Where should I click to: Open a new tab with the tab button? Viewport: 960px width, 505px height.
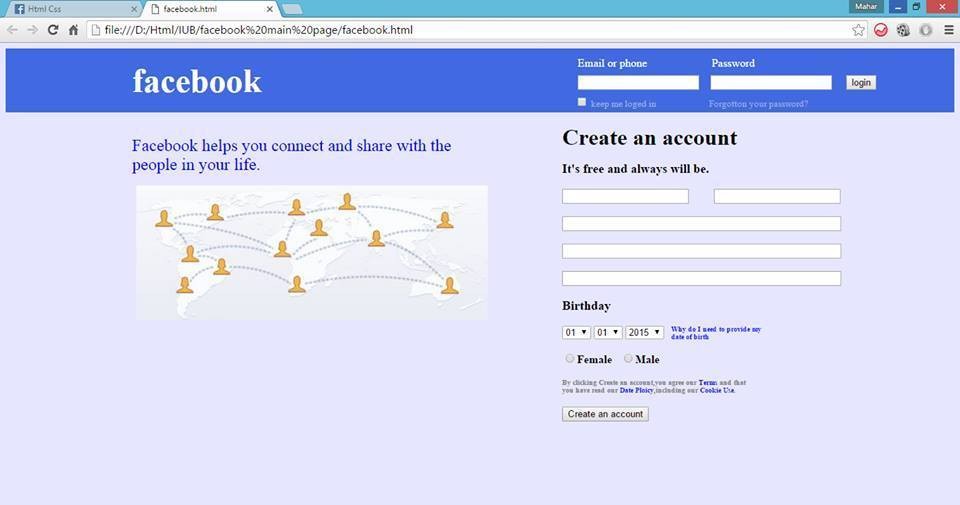coord(292,9)
